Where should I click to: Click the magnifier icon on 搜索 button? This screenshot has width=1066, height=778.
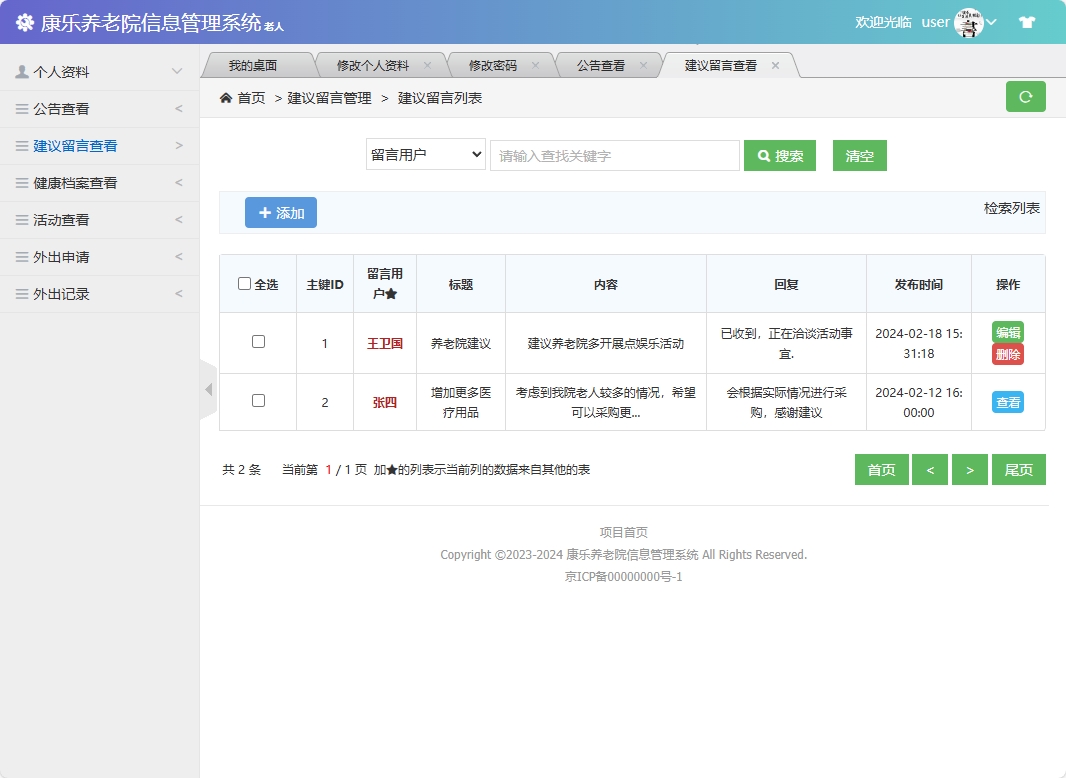(764, 155)
